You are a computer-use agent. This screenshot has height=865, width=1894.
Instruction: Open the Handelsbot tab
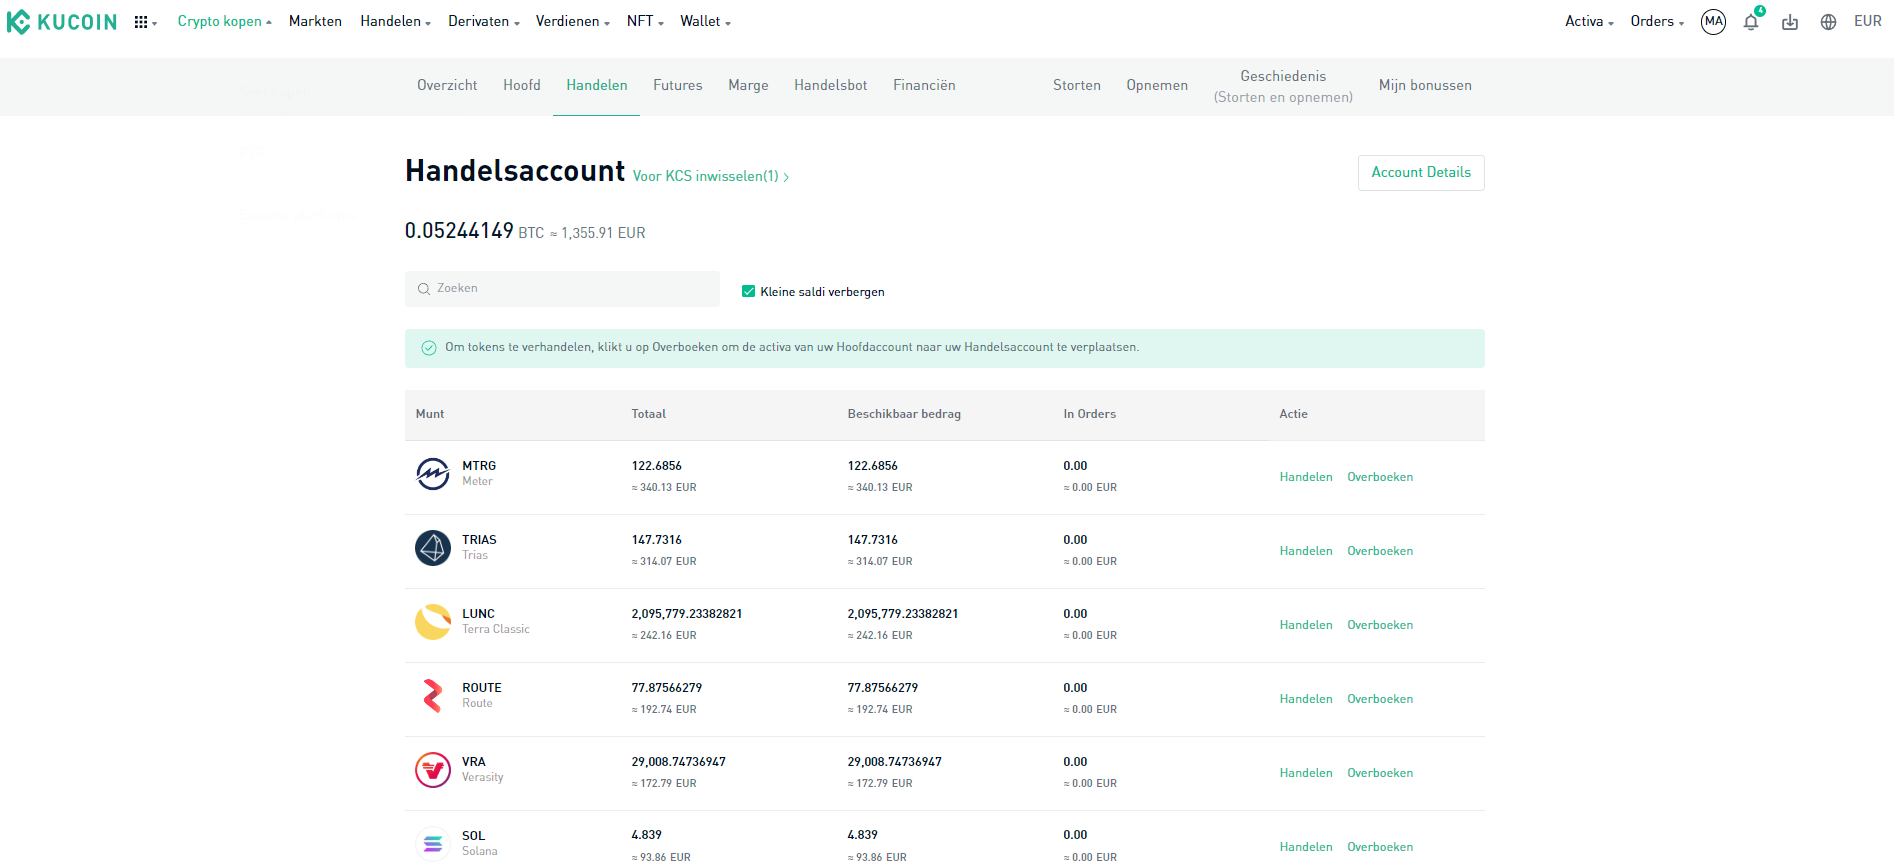(830, 86)
